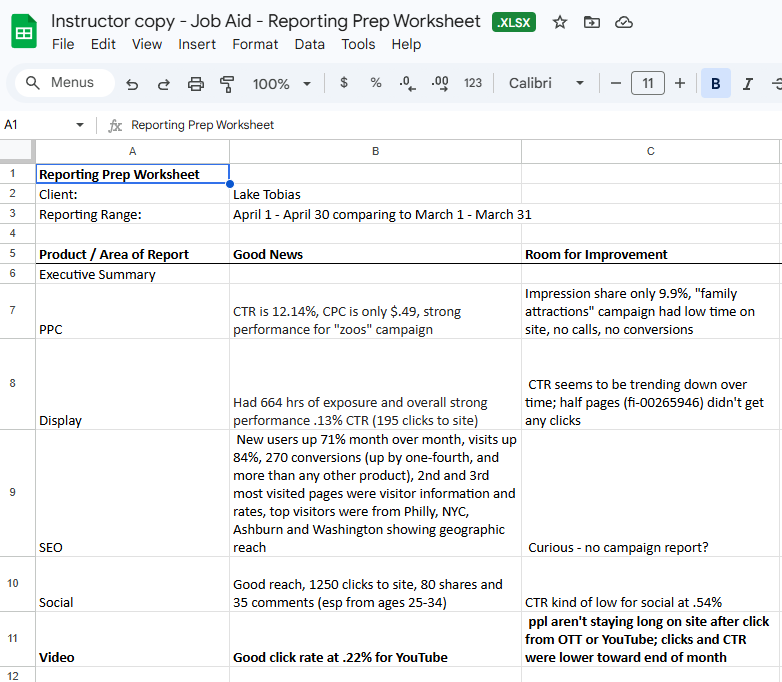
Task: Activate the paint format tool
Action: coord(227,84)
